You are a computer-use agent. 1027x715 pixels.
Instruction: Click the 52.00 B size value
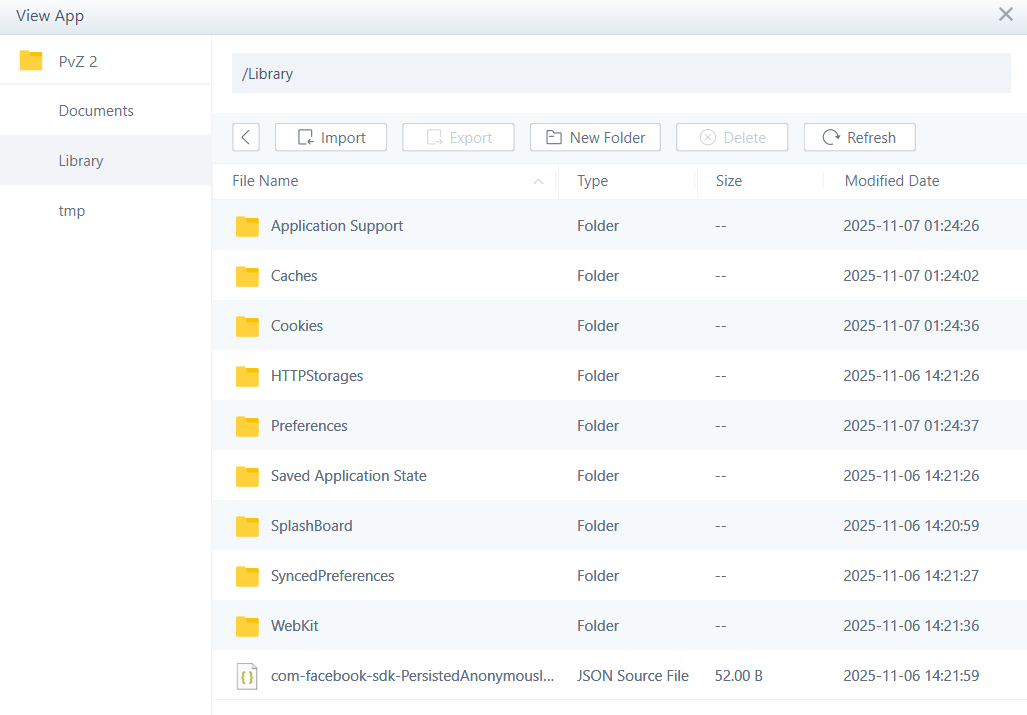point(739,676)
